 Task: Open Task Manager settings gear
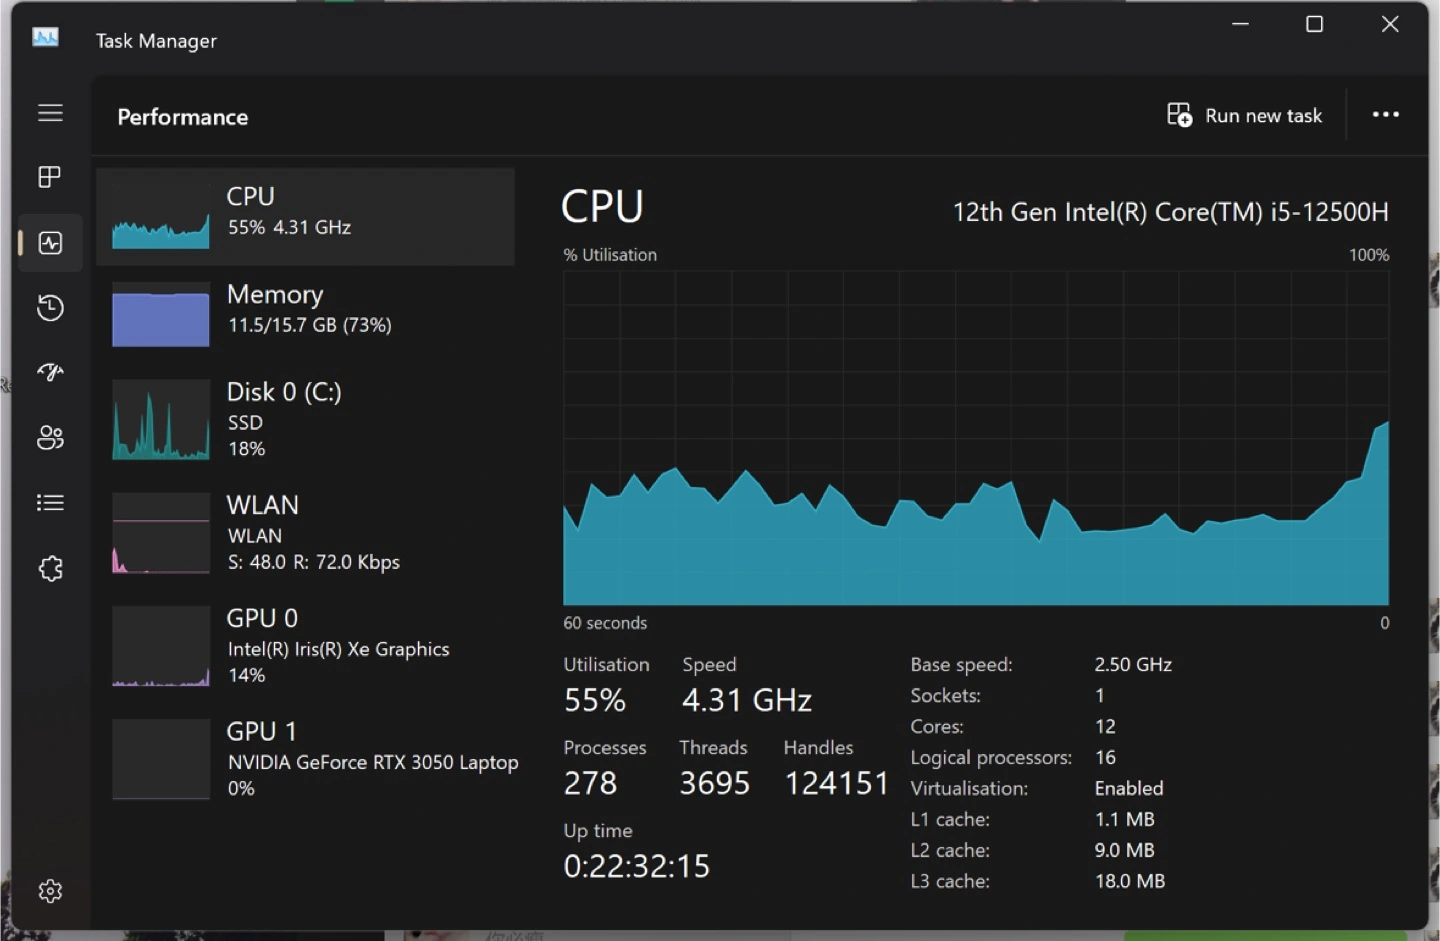coord(50,891)
